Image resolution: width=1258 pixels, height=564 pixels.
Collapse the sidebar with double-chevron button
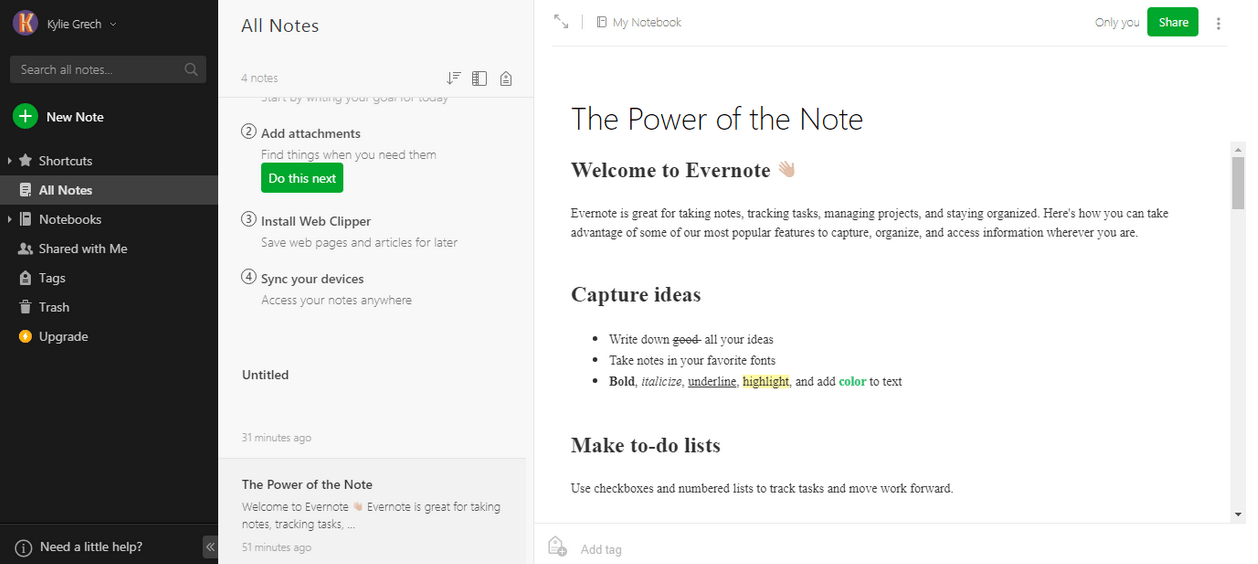click(x=210, y=547)
